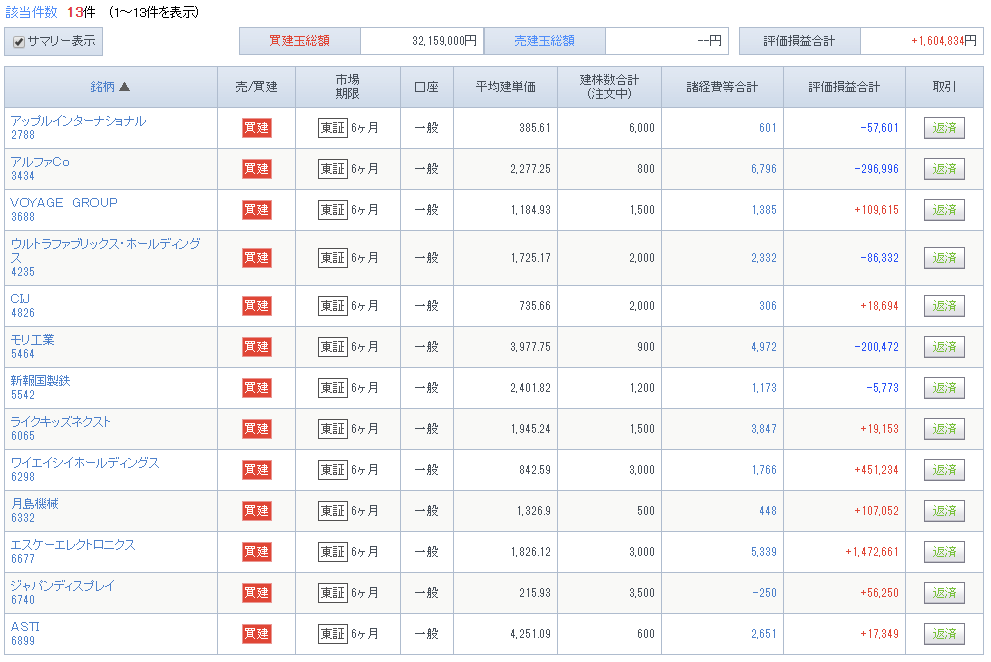Viewport: 991px width, 662px height.
Task: Open profit/loss -57,601 link
Action: pyautogui.click(x=879, y=128)
